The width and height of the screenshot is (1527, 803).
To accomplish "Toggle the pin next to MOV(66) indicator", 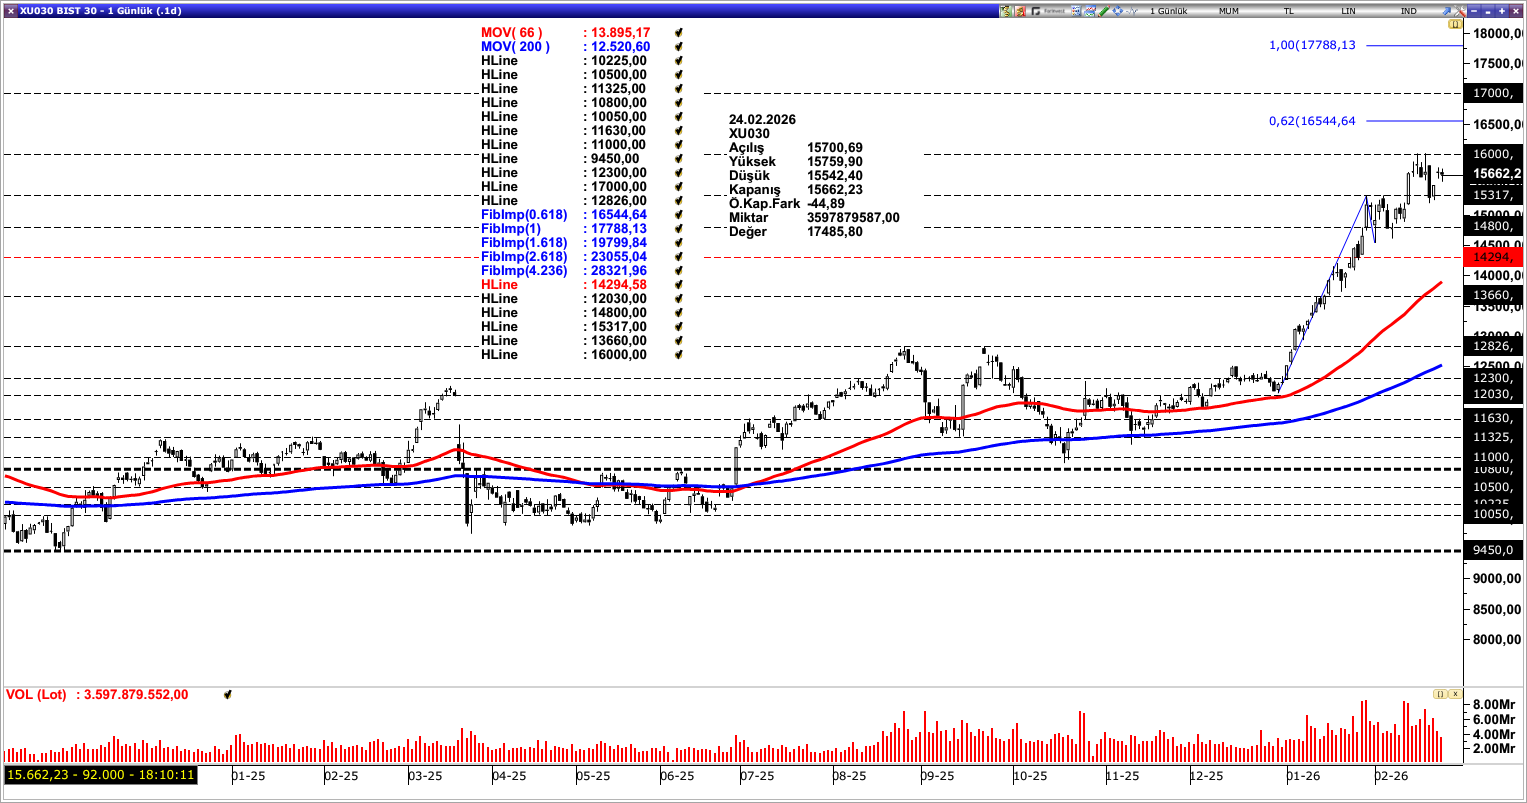I will (x=678, y=32).
